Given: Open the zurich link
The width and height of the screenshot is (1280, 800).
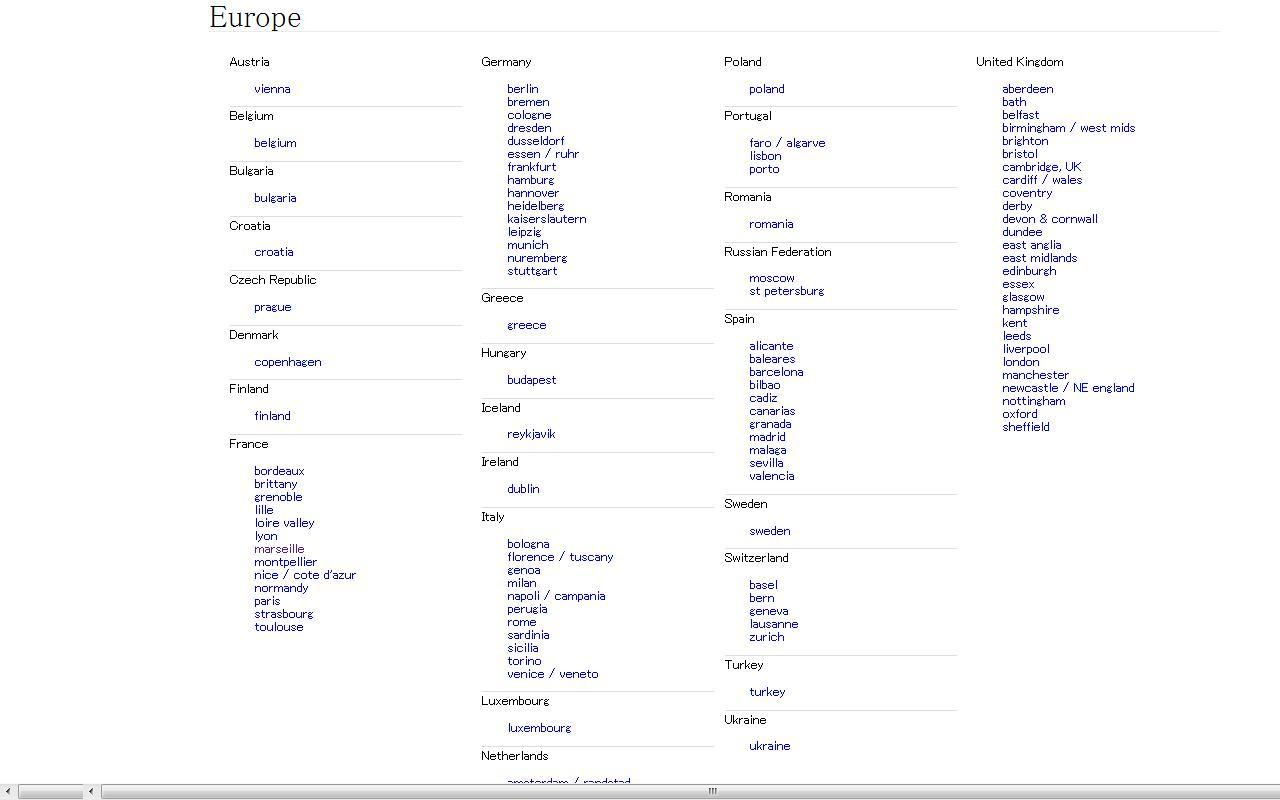Looking at the screenshot, I should (x=767, y=637).
